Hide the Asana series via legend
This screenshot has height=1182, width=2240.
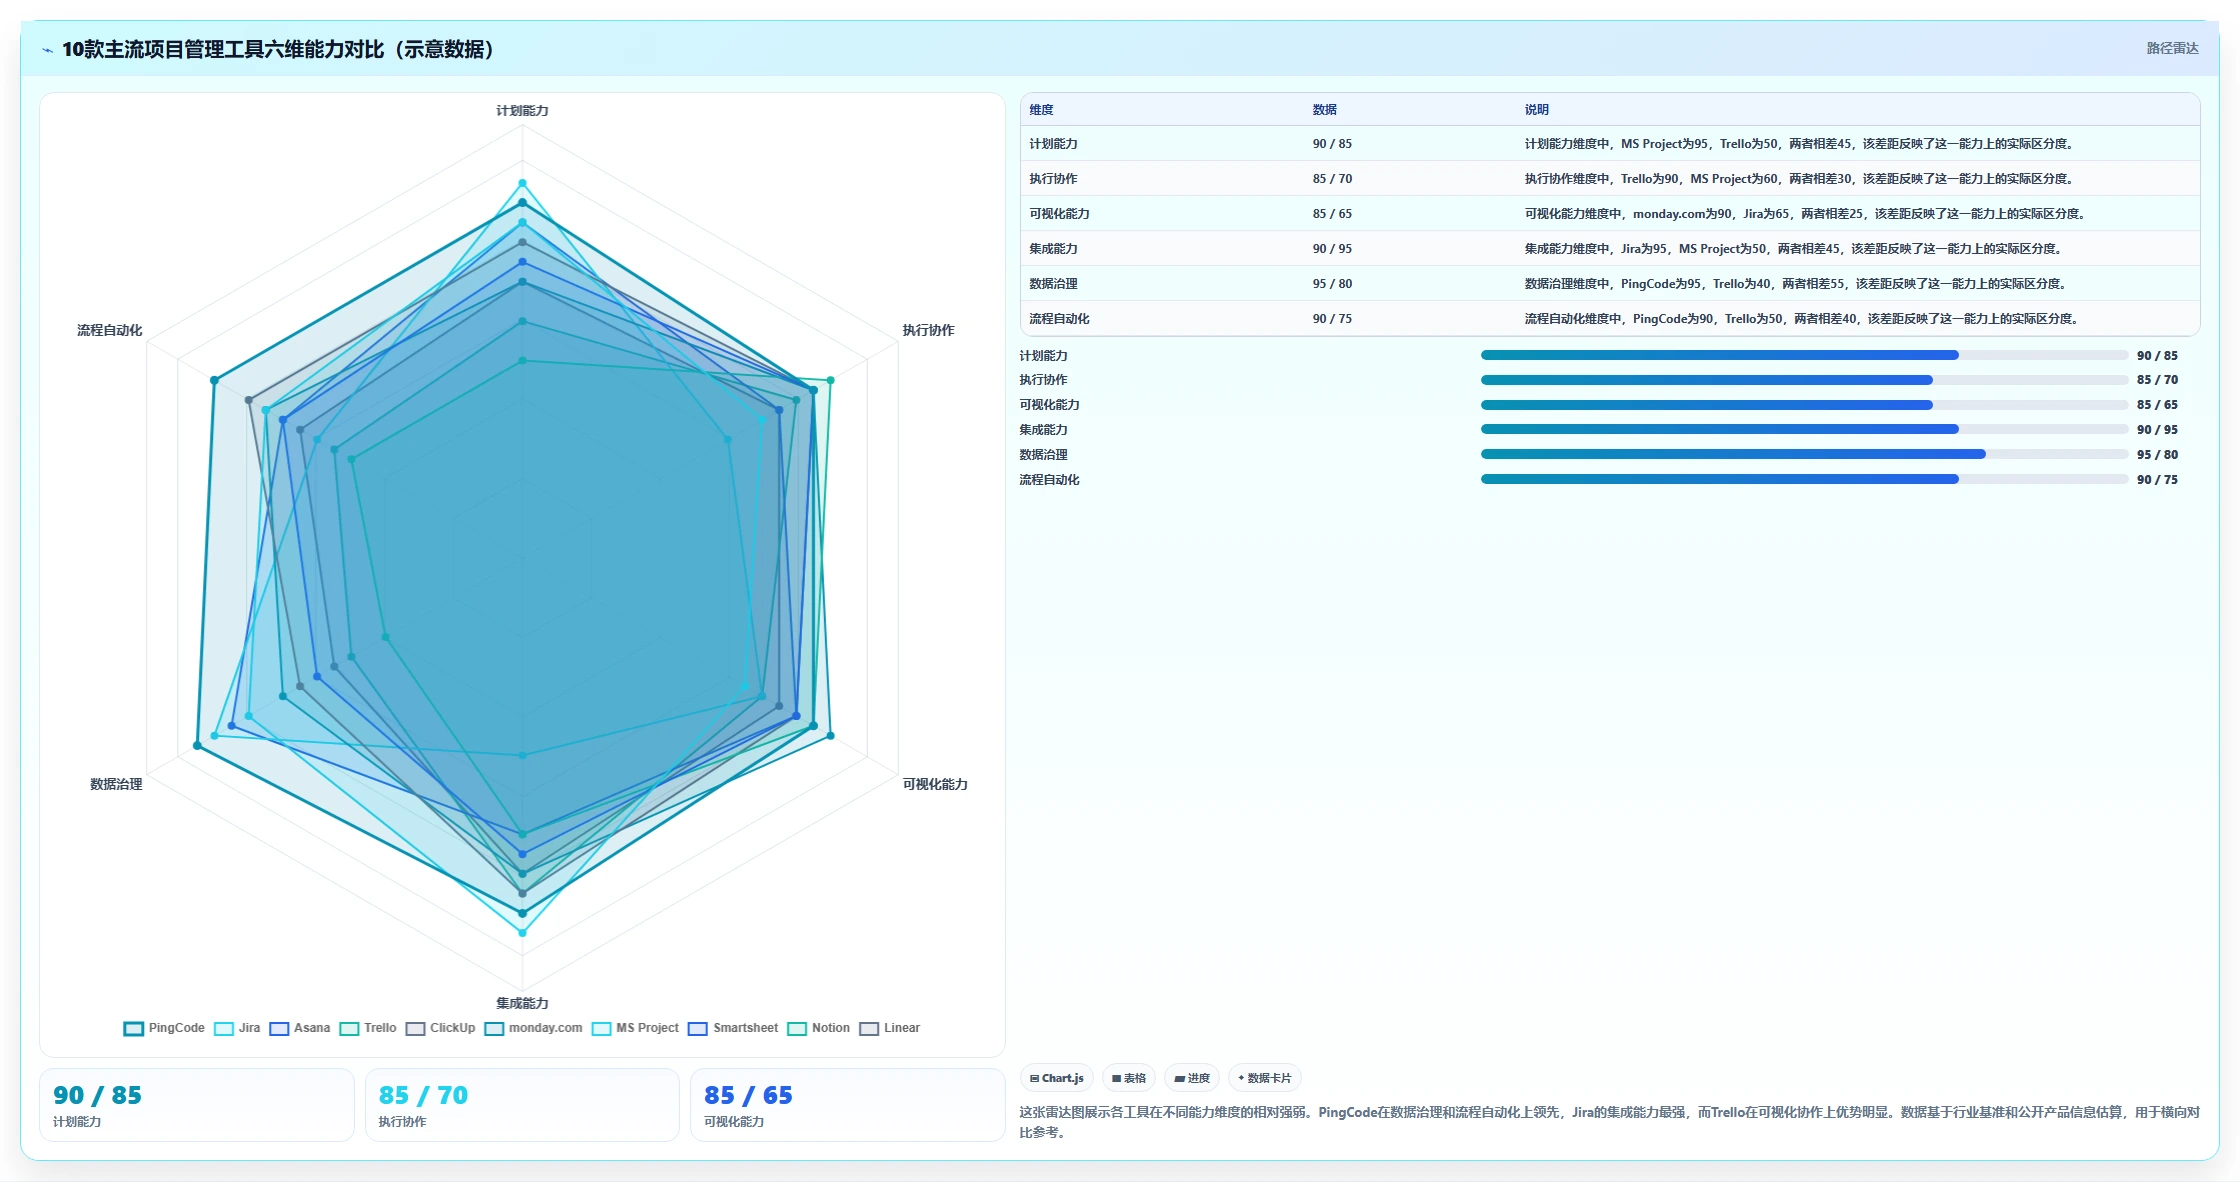[x=300, y=1028]
